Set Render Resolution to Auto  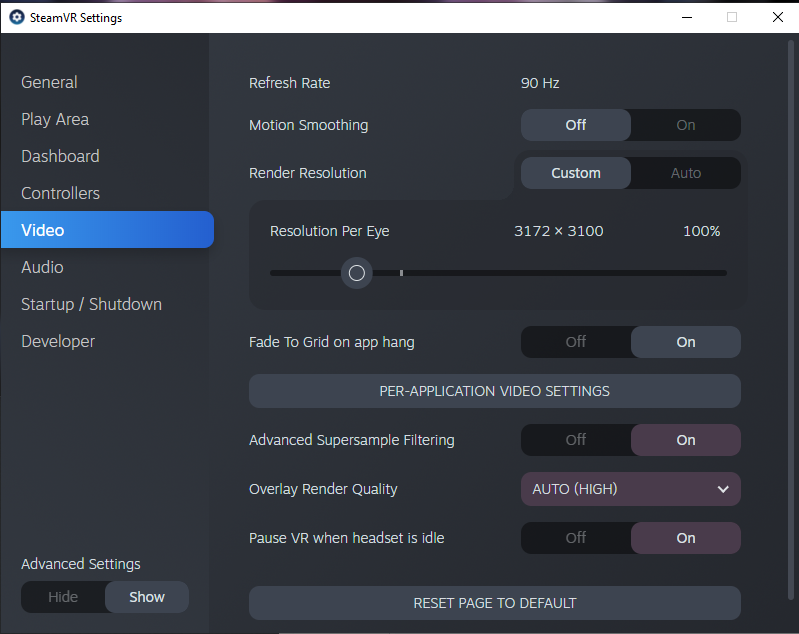(x=686, y=173)
